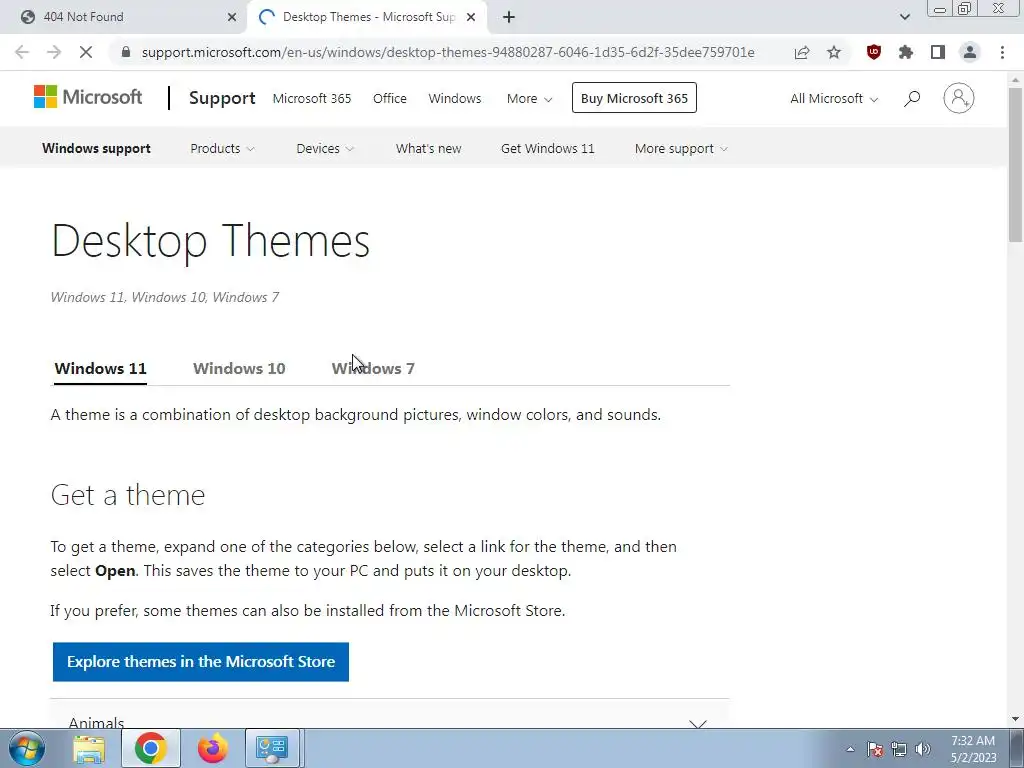Open File Explorer from taskbar
Viewport: 1024px width, 768px height.
89,748
